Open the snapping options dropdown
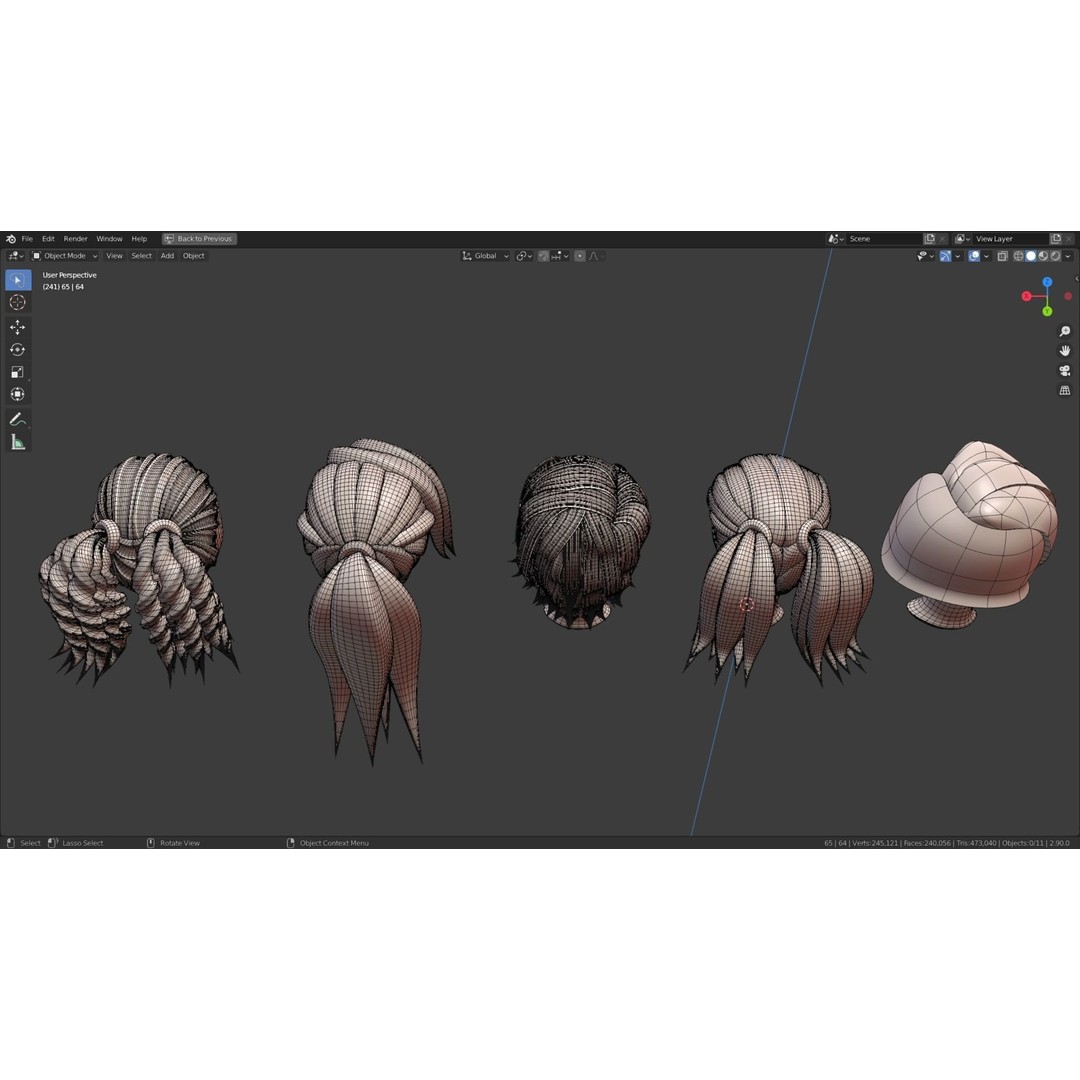This screenshot has height=1080, width=1080. click(560, 256)
